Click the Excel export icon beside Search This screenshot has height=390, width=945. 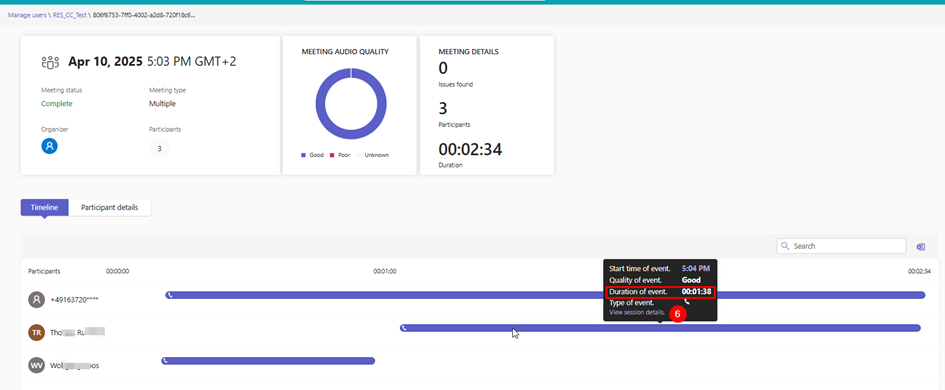(x=921, y=247)
